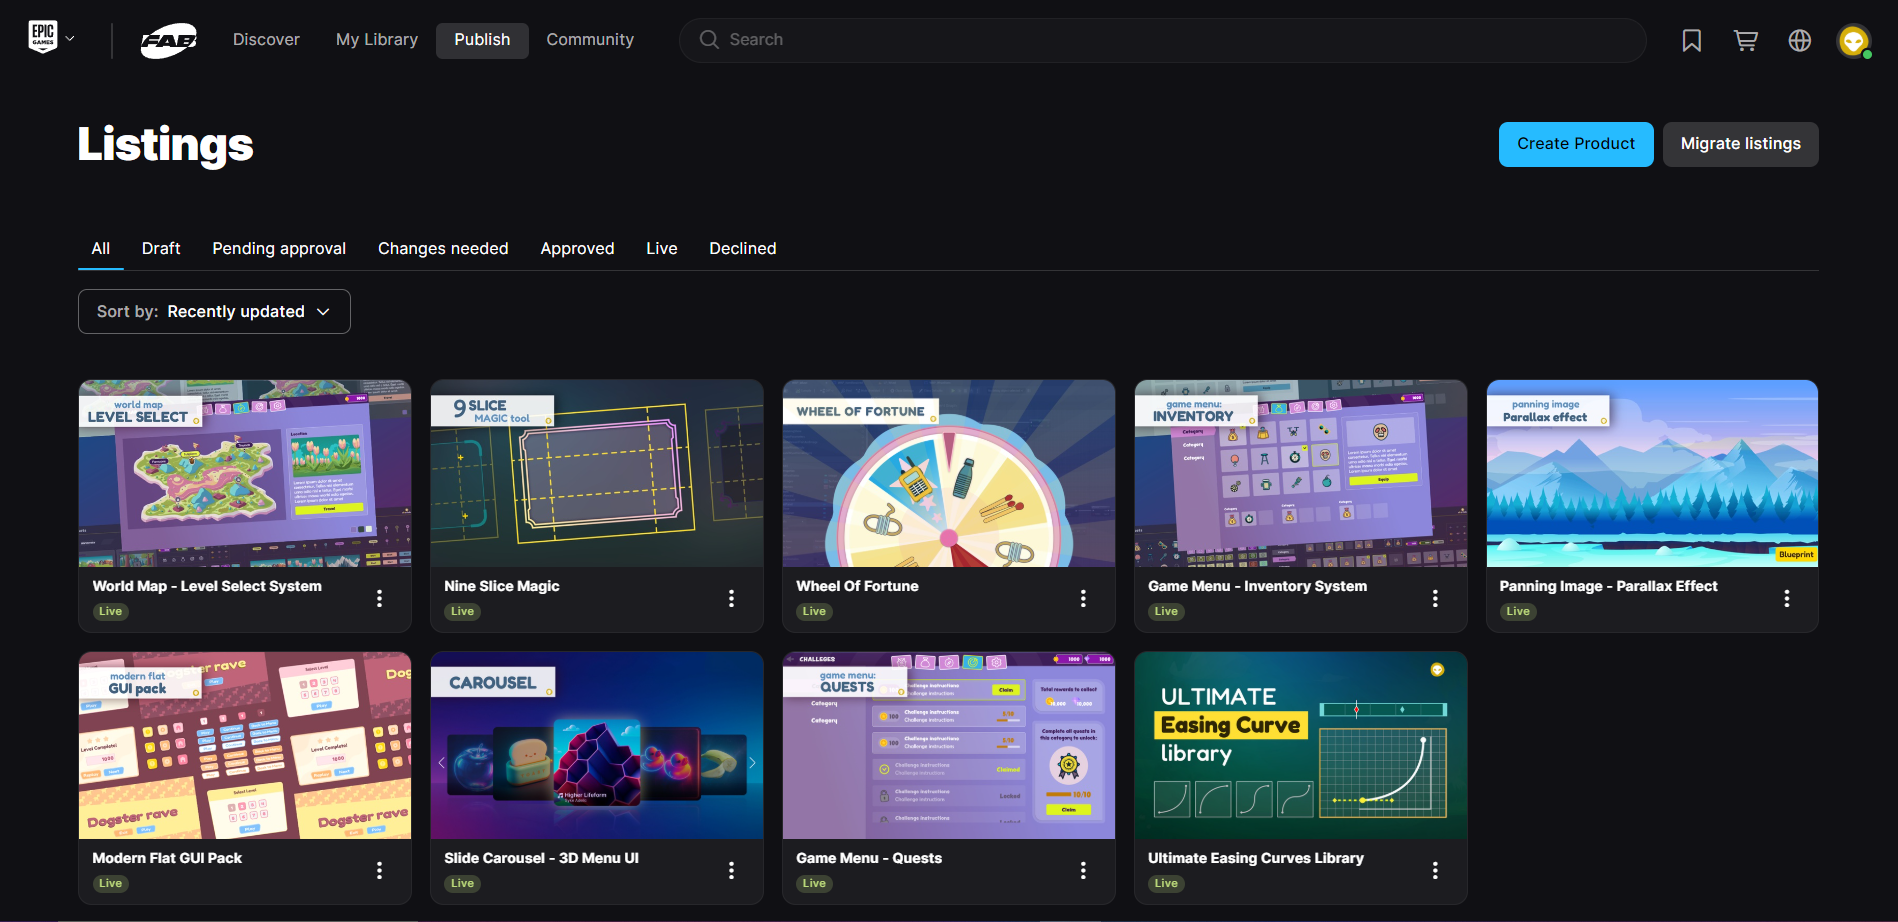Viewport: 1898px width, 922px height.
Task: Expand the Epic Games chevron dropdown
Action: [x=70, y=39]
